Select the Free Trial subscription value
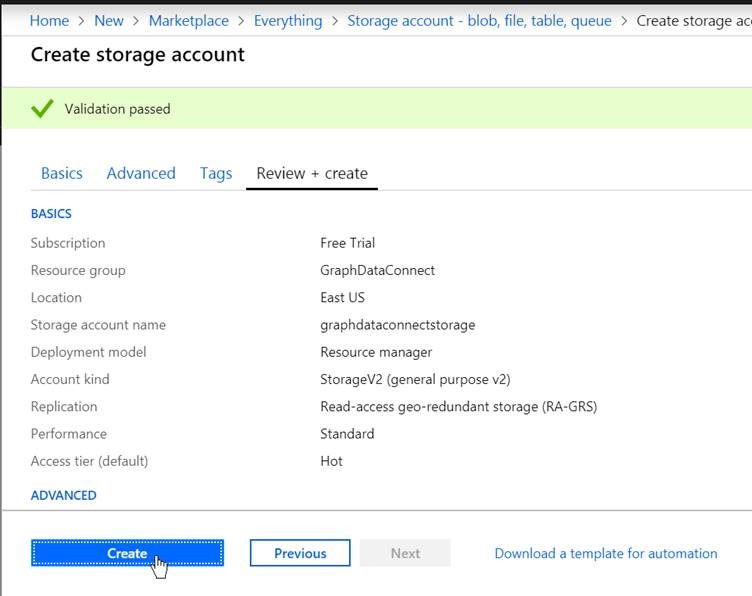 point(347,243)
